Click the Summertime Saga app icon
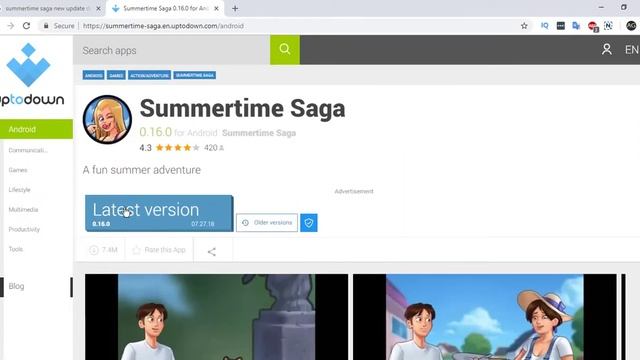640x360 pixels. pos(107,120)
